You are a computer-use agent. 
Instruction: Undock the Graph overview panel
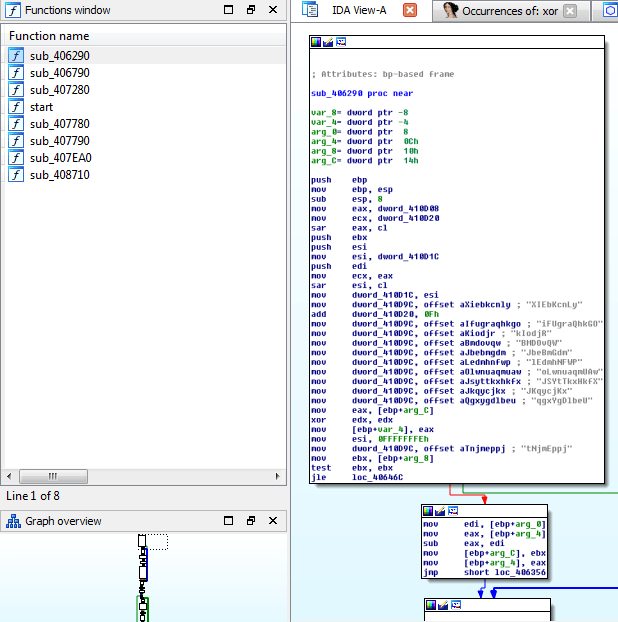[x=251, y=521]
